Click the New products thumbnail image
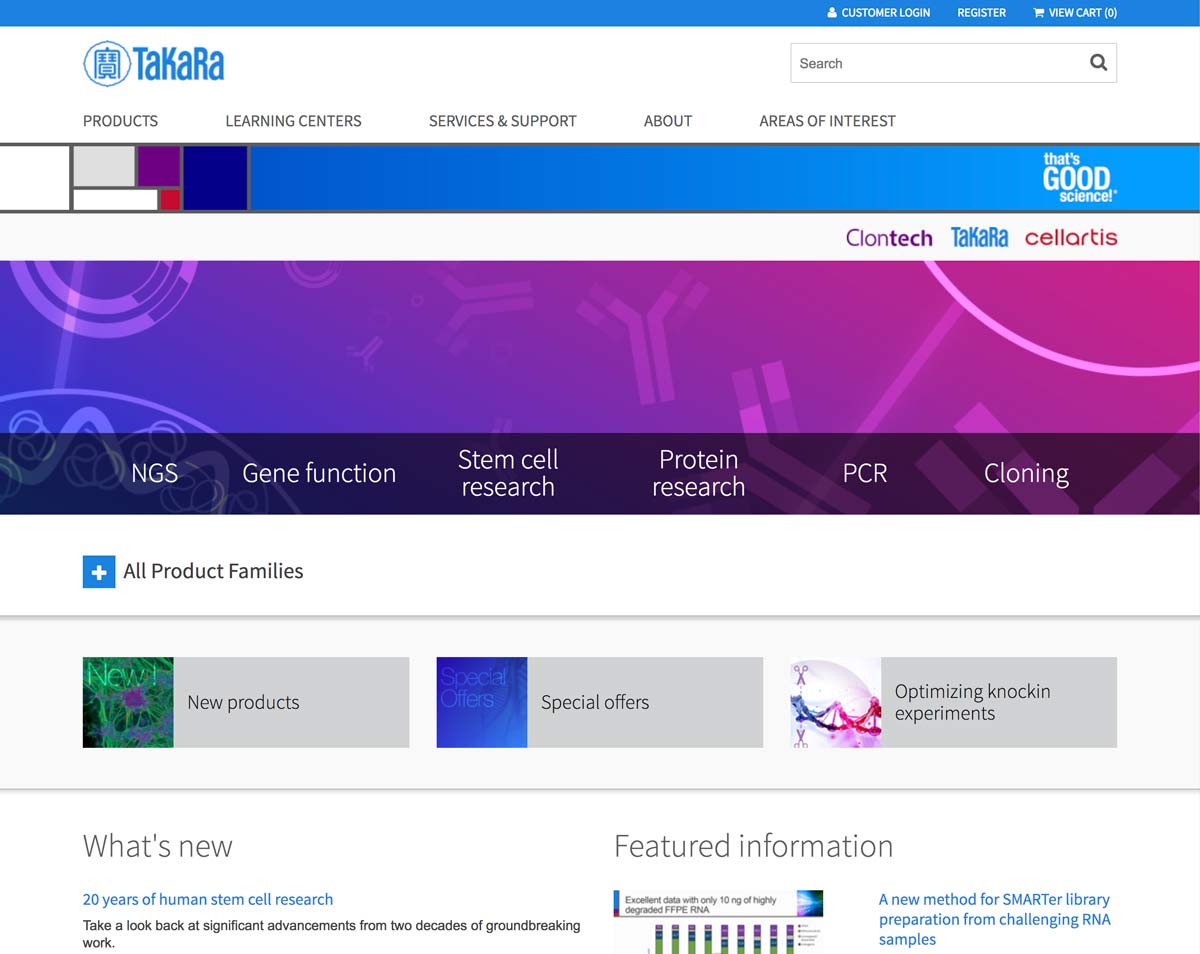Screen dimensions: 1200x954 (x=128, y=702)
